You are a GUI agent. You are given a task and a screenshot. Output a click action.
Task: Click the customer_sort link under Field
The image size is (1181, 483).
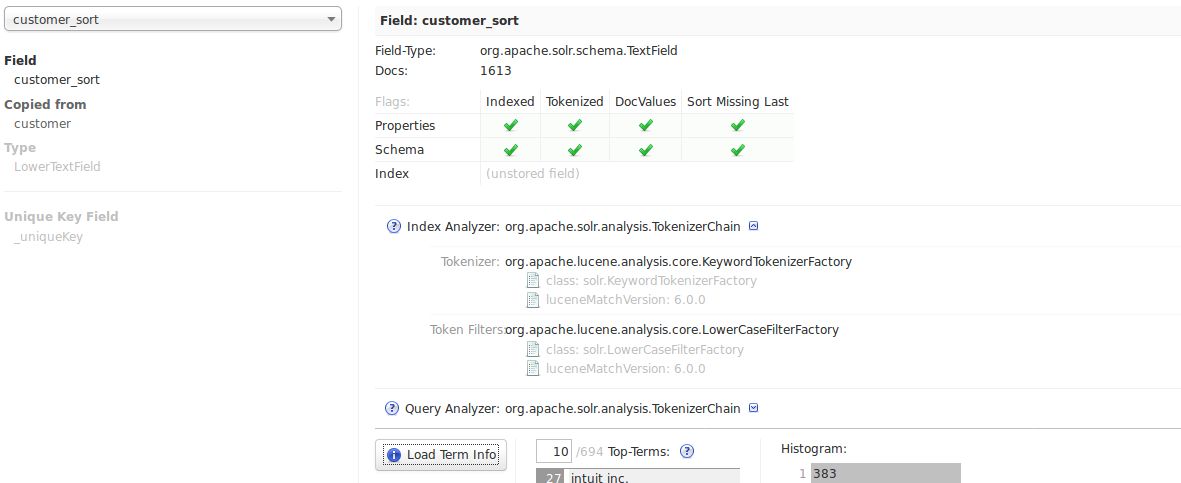point(56,80)
